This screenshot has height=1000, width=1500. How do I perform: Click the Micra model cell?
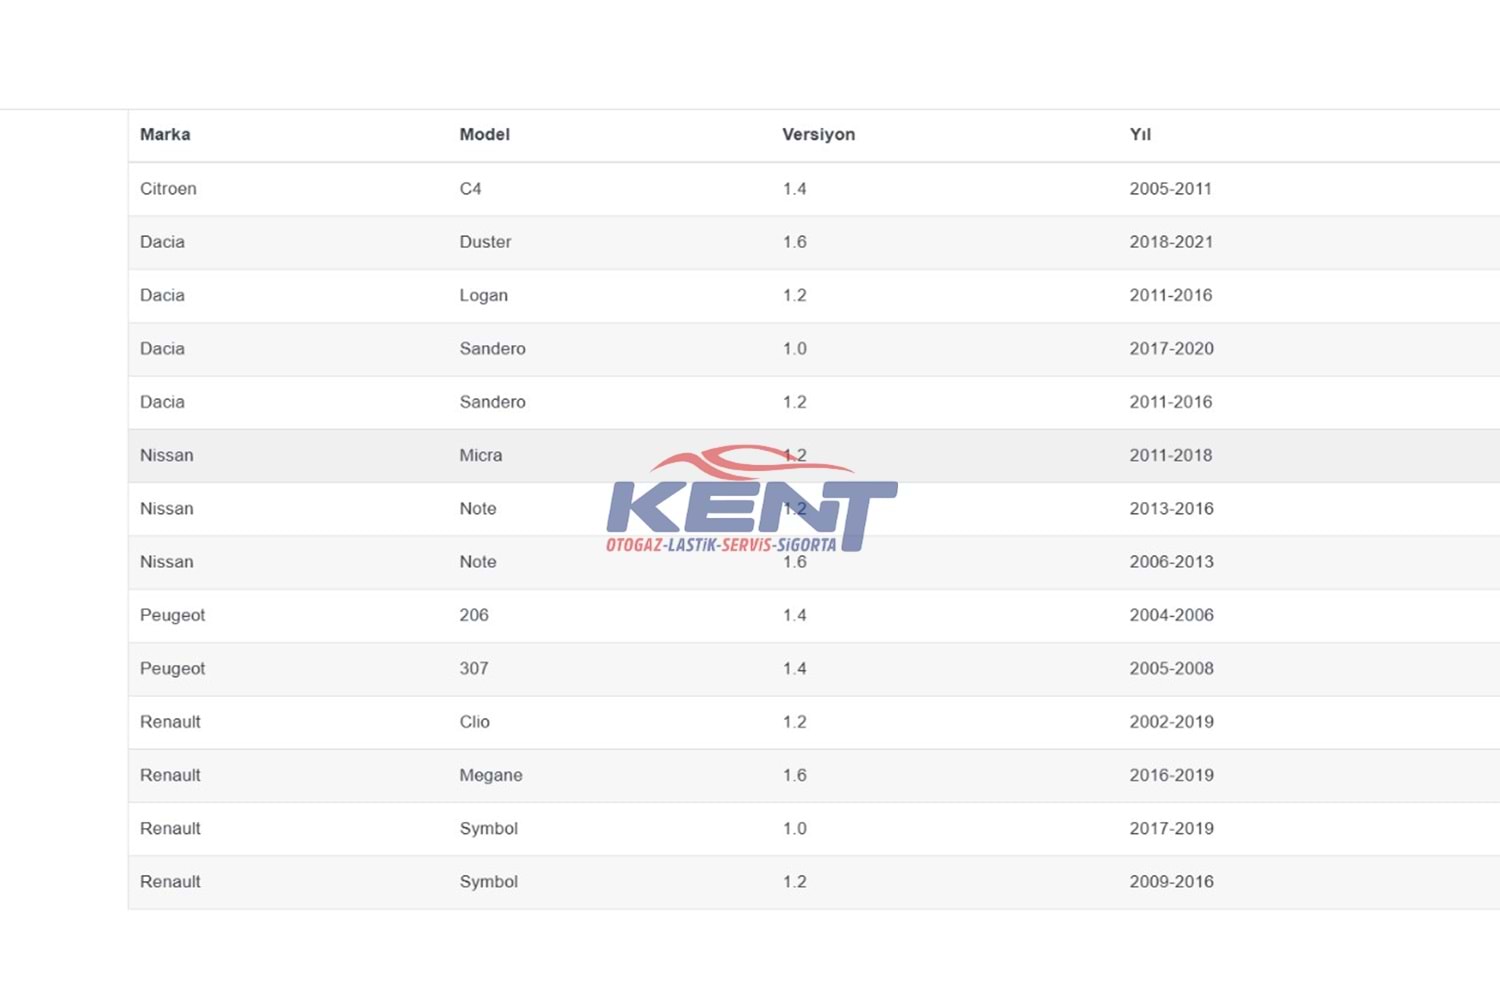tap(480, 456)
